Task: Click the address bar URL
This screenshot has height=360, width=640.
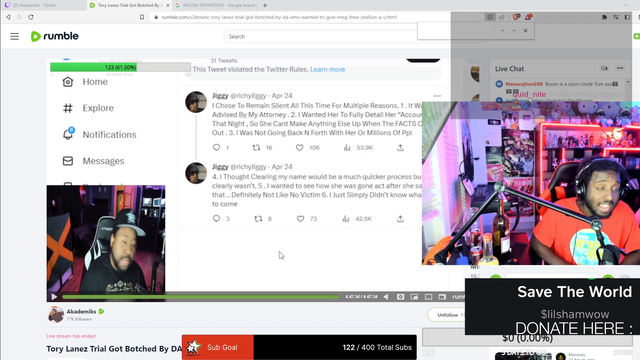Action: click(279, 17)
